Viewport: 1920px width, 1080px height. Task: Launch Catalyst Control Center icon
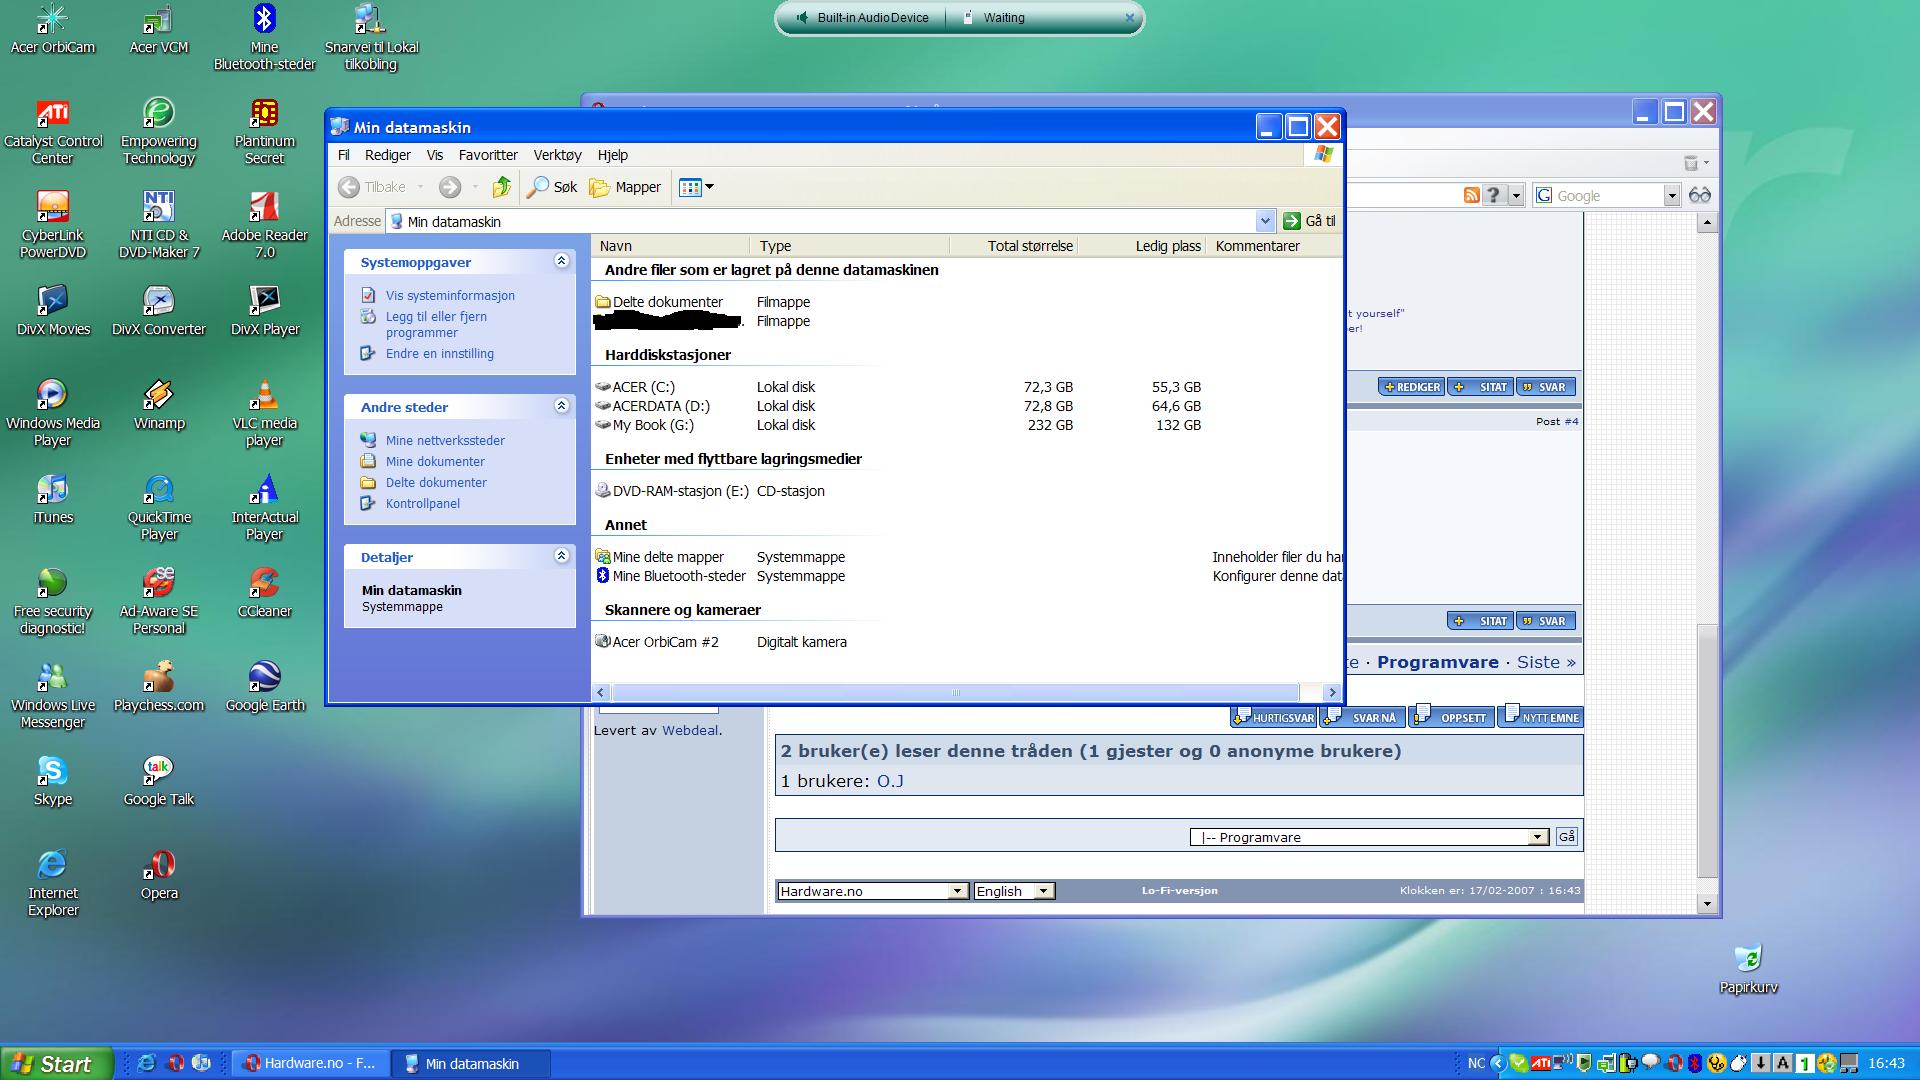click(52, 131)
